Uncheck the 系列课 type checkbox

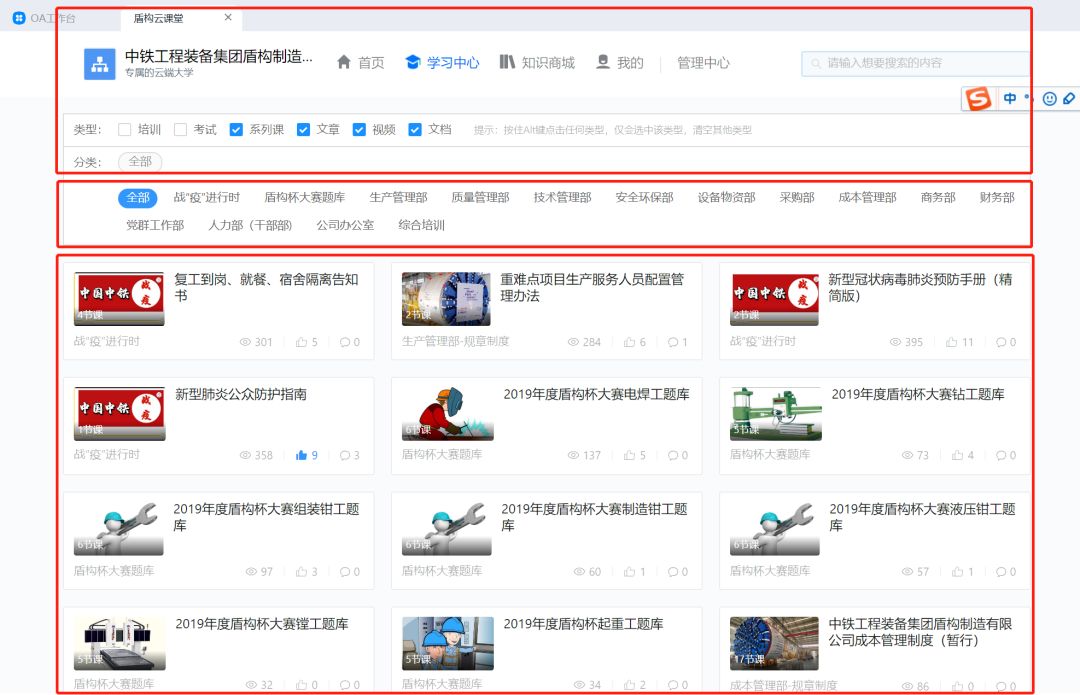pyautogui.click(x=236, y=129)
